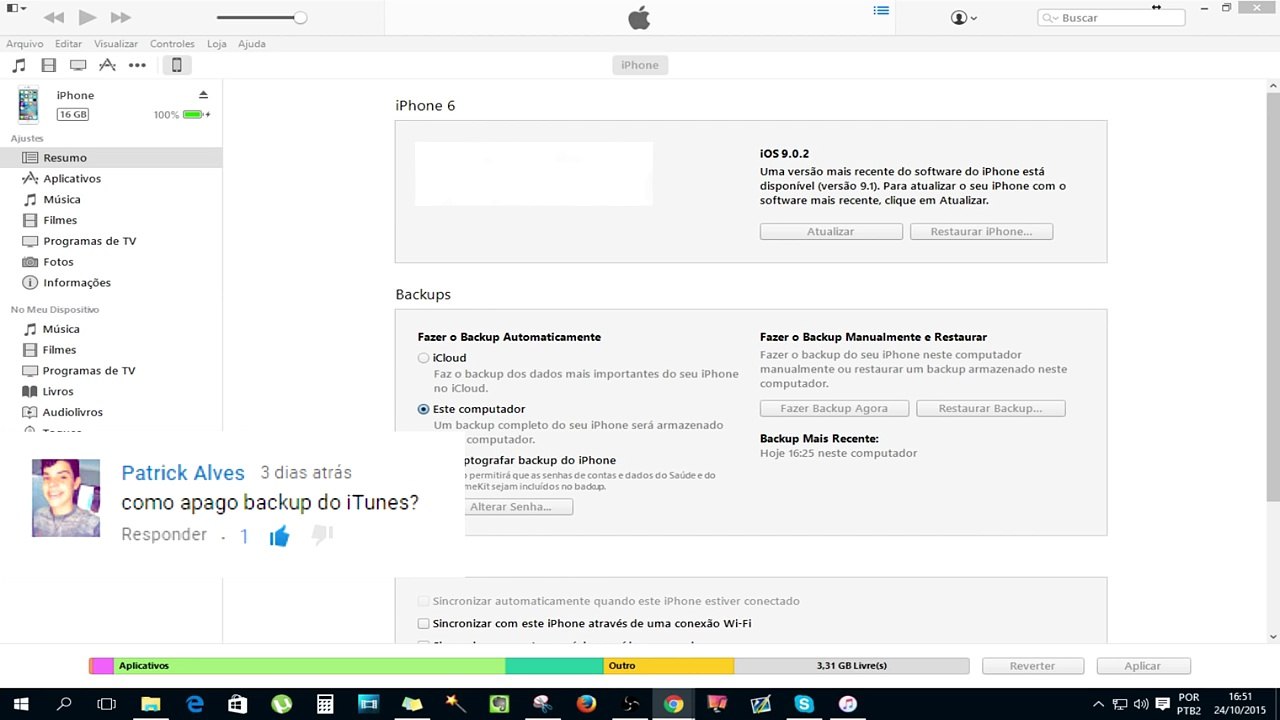Open Calculator from the taskbar

324,704
